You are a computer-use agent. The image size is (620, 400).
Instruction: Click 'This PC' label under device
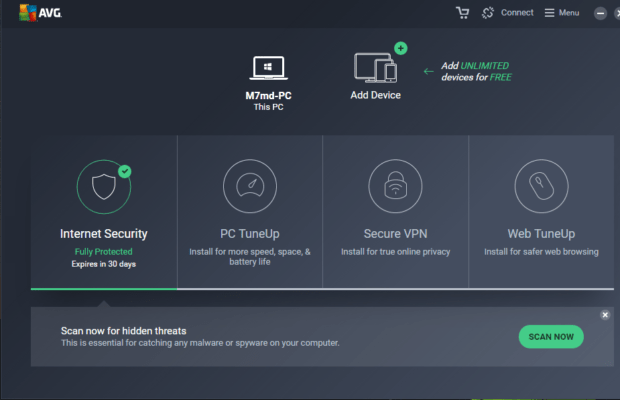268,107
